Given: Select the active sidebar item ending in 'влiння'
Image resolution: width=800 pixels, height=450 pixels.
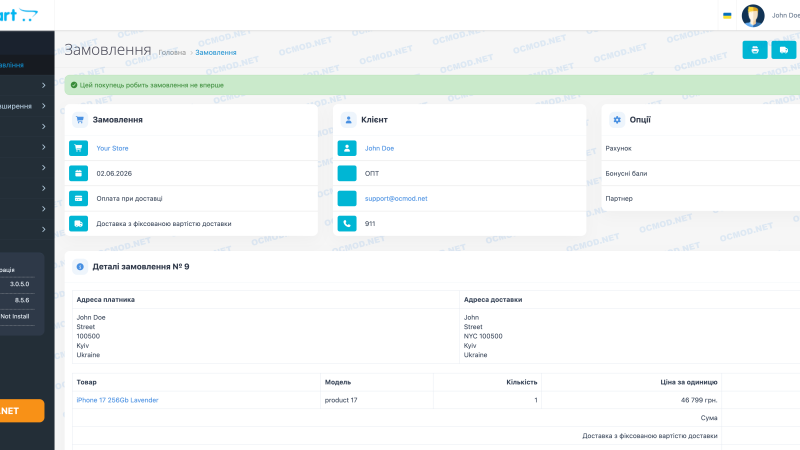Looking at the screenshot, I should [x=27, y=65].
